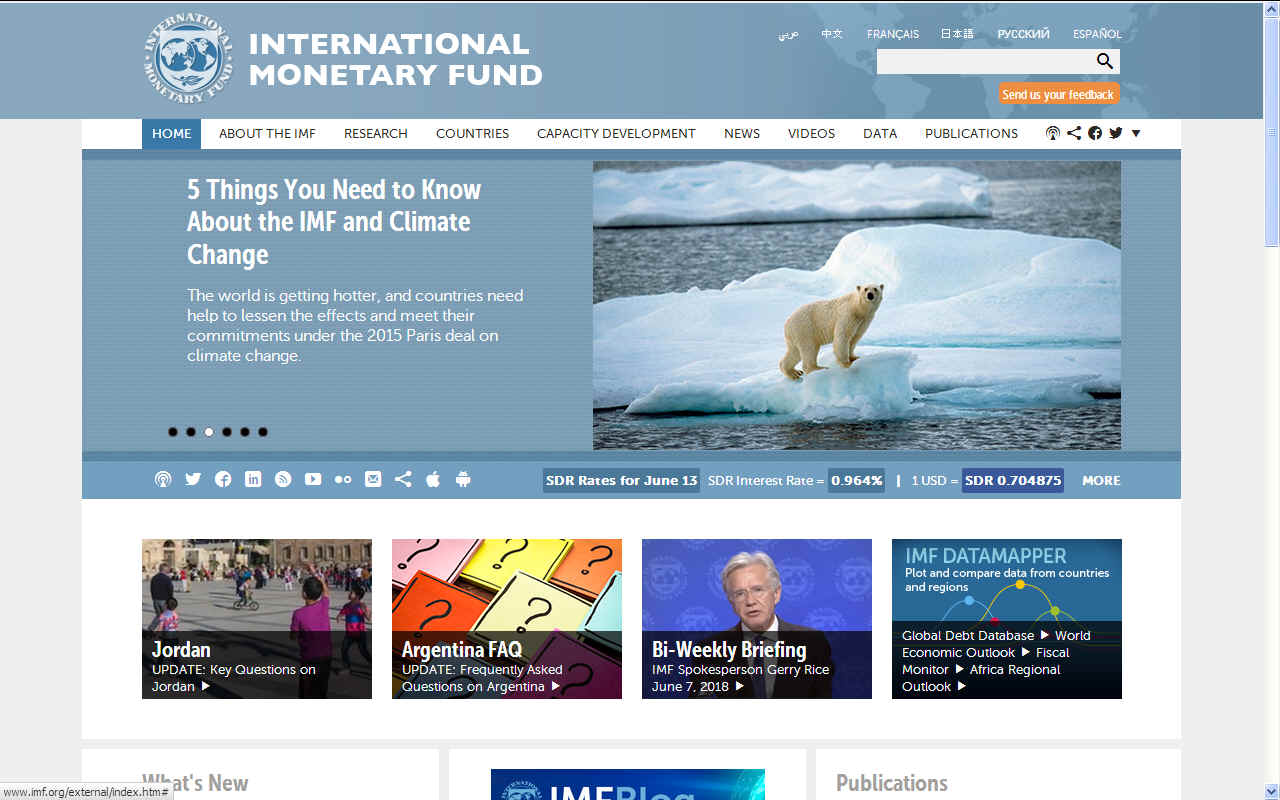This screenshot has width=1280, height=800.
Task: Open the HOME menu tab
Action: pyautogui.click(x=171, y=134)
